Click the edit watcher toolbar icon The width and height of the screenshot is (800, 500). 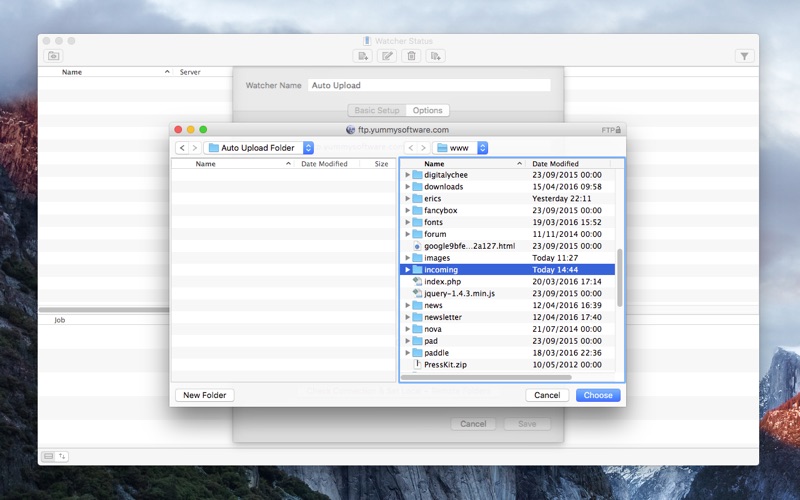coord(387,56)
